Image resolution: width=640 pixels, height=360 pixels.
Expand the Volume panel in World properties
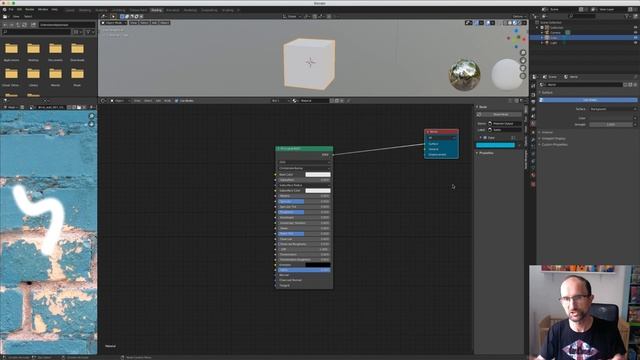pos(546,132)
